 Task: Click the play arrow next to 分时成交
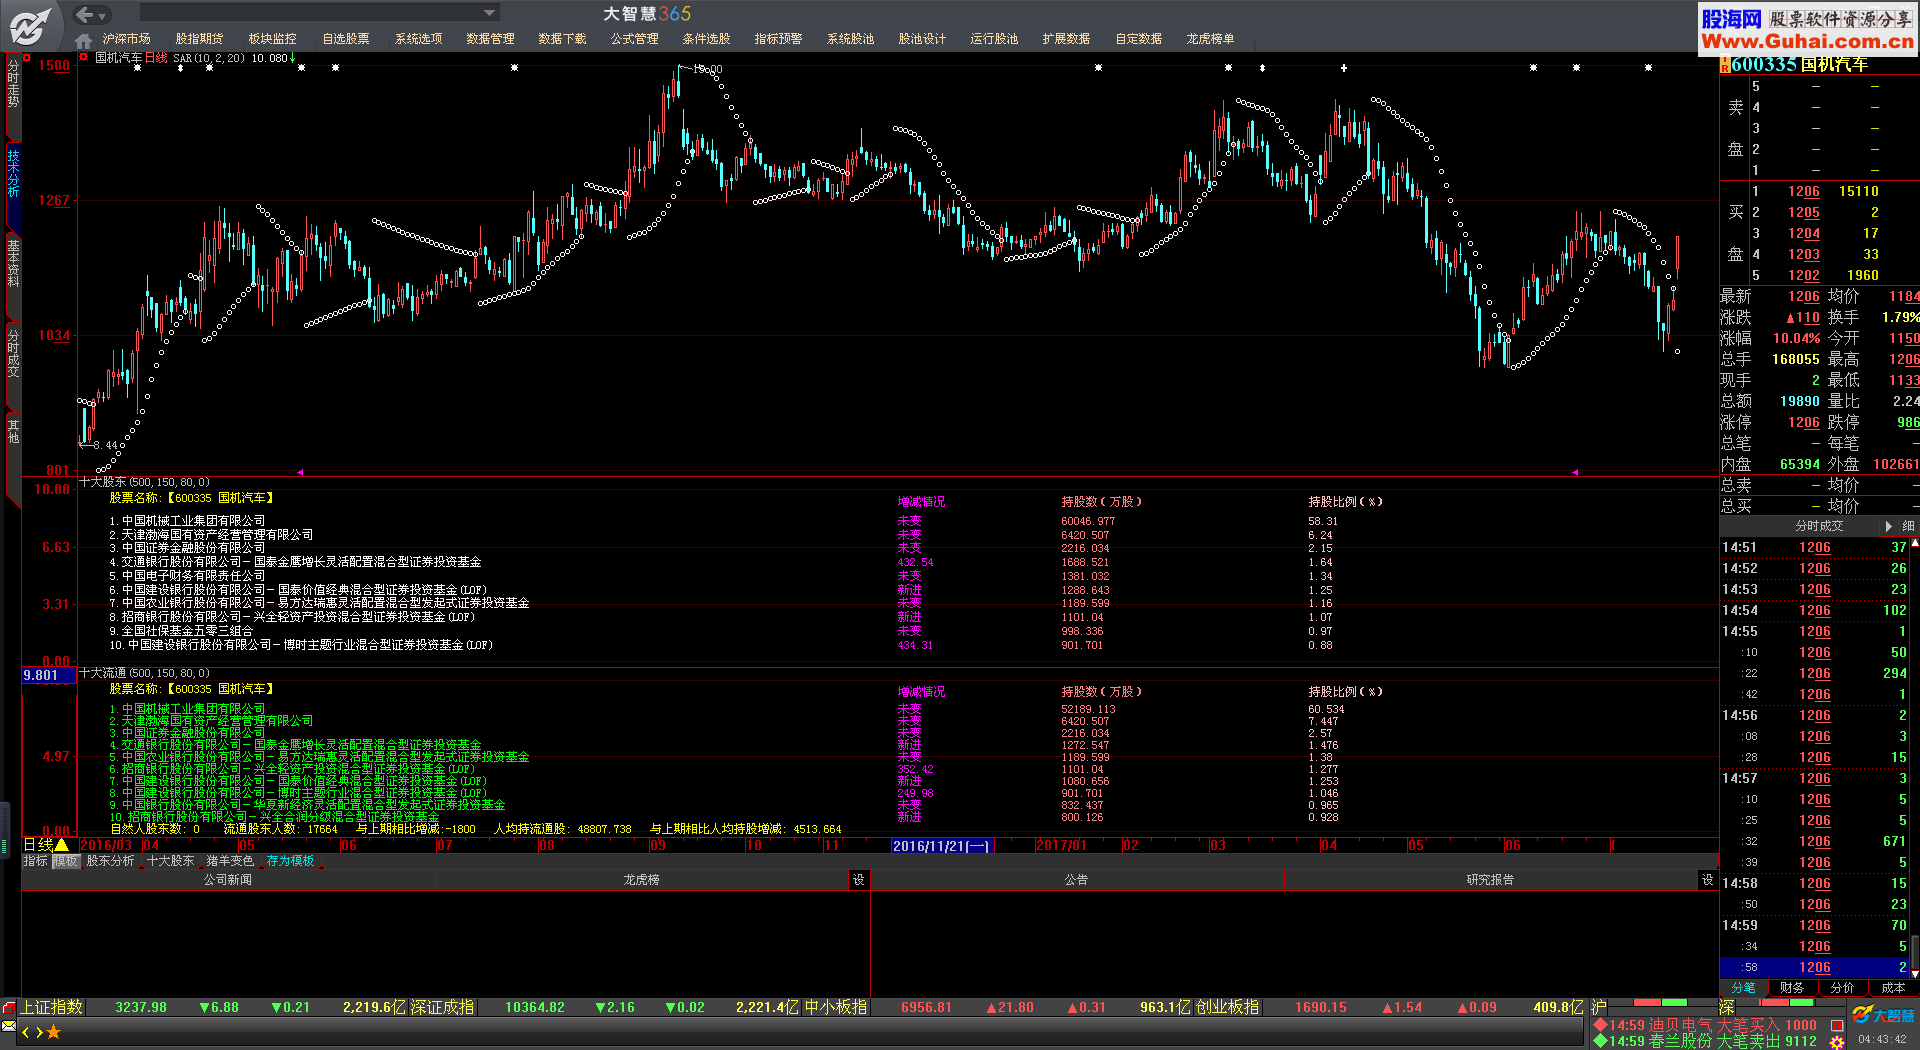click(1888, 526)
